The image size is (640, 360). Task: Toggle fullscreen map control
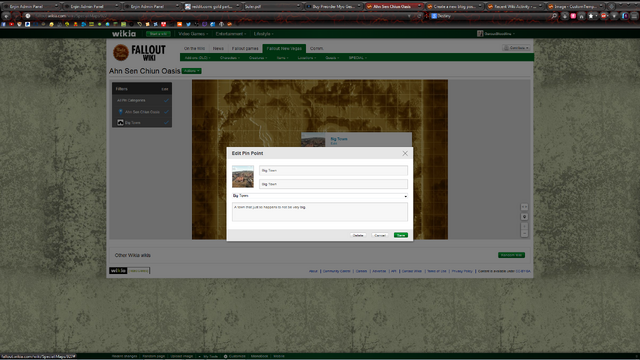pos(524,207)
